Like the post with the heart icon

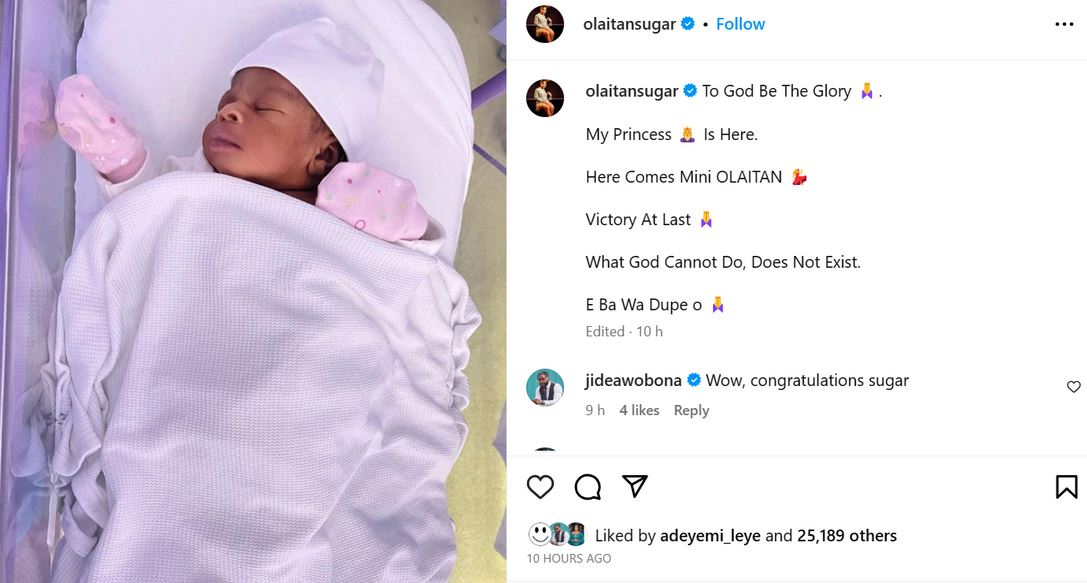(540, 487)
